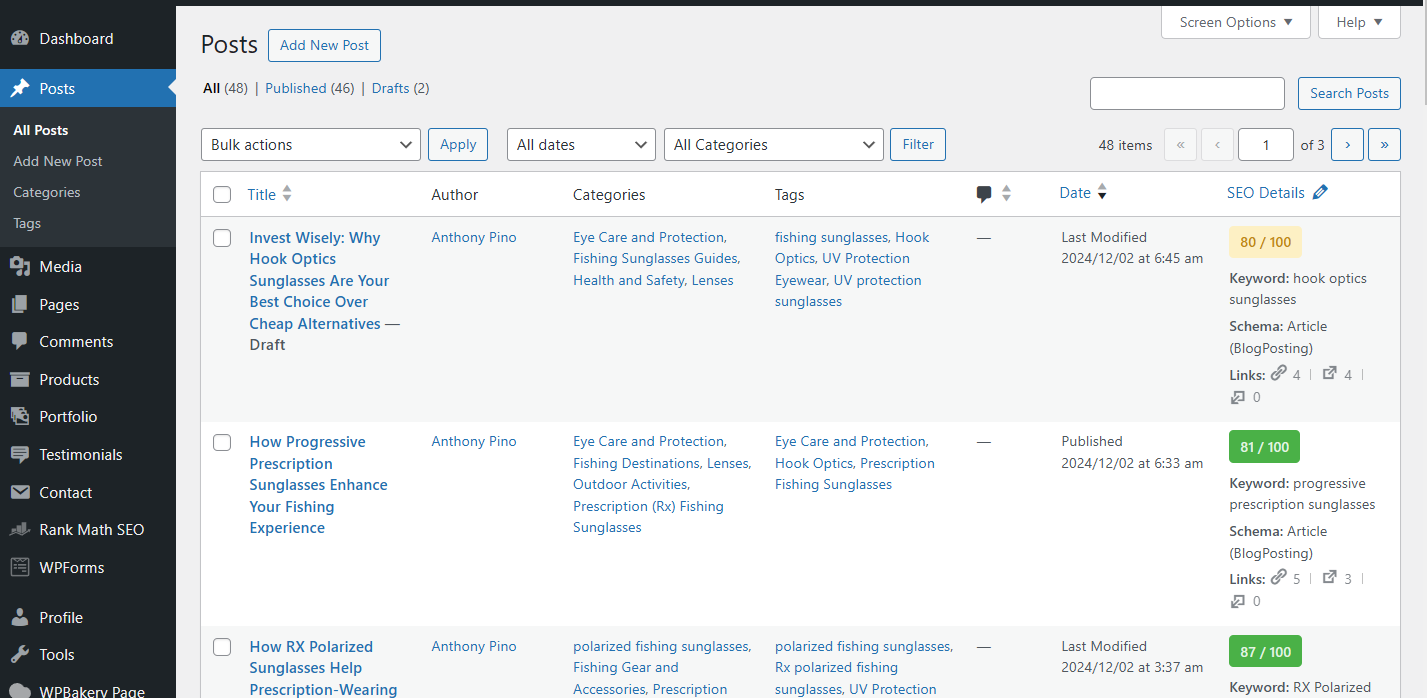Check the Invest Wisely post checkbox
Screen dimensions: 1427x698
click(222, 238)
